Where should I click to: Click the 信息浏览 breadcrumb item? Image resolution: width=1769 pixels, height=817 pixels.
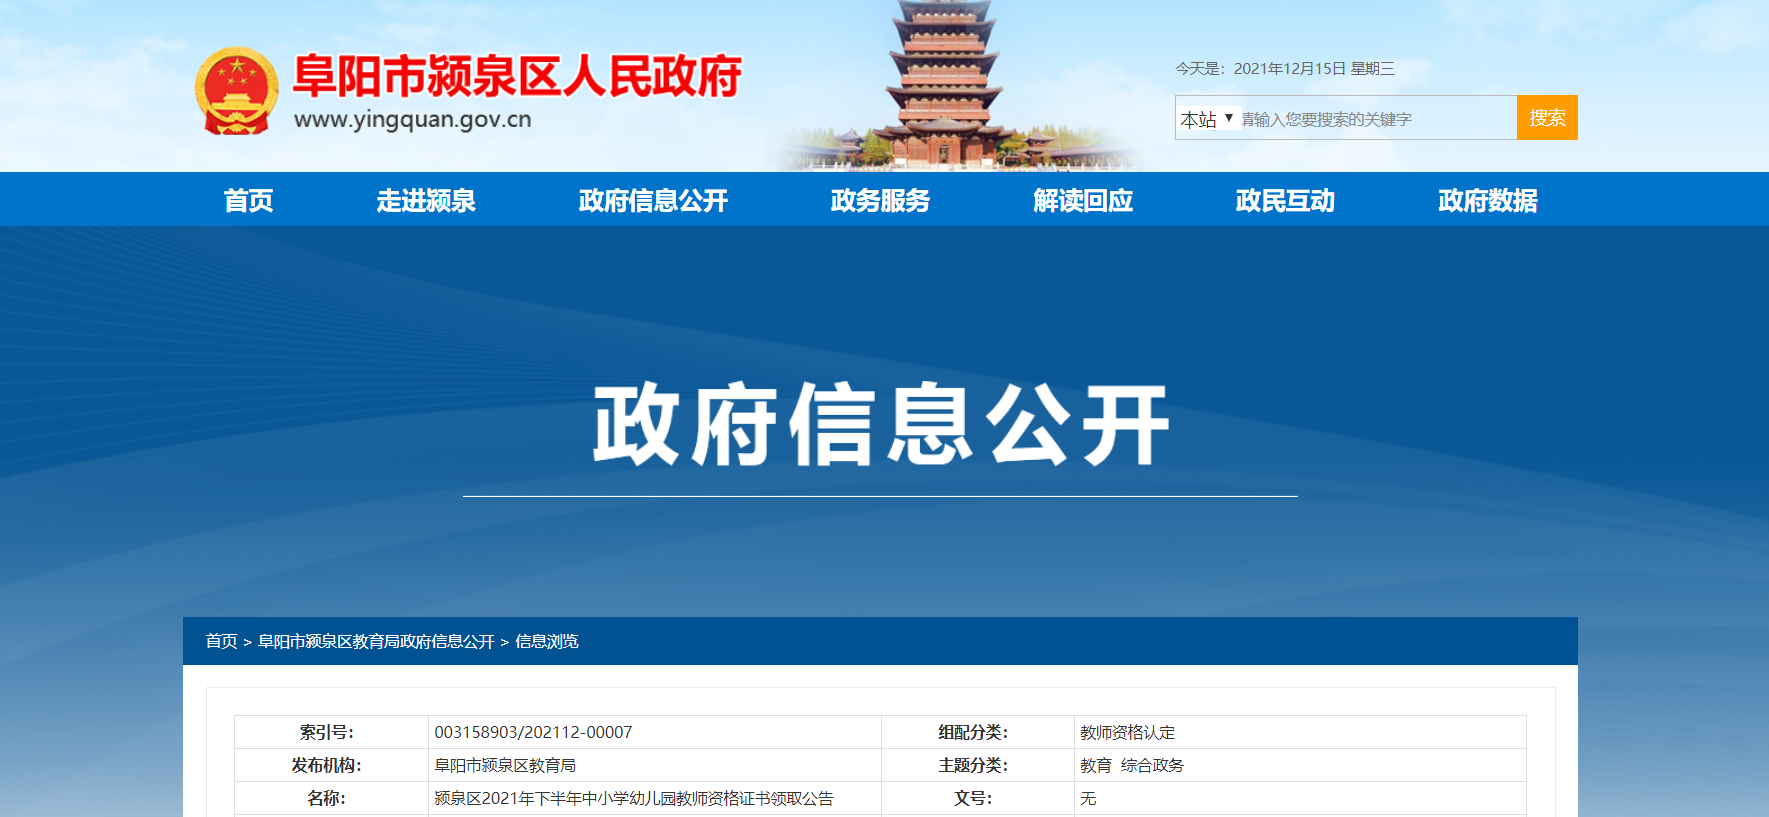547,641
